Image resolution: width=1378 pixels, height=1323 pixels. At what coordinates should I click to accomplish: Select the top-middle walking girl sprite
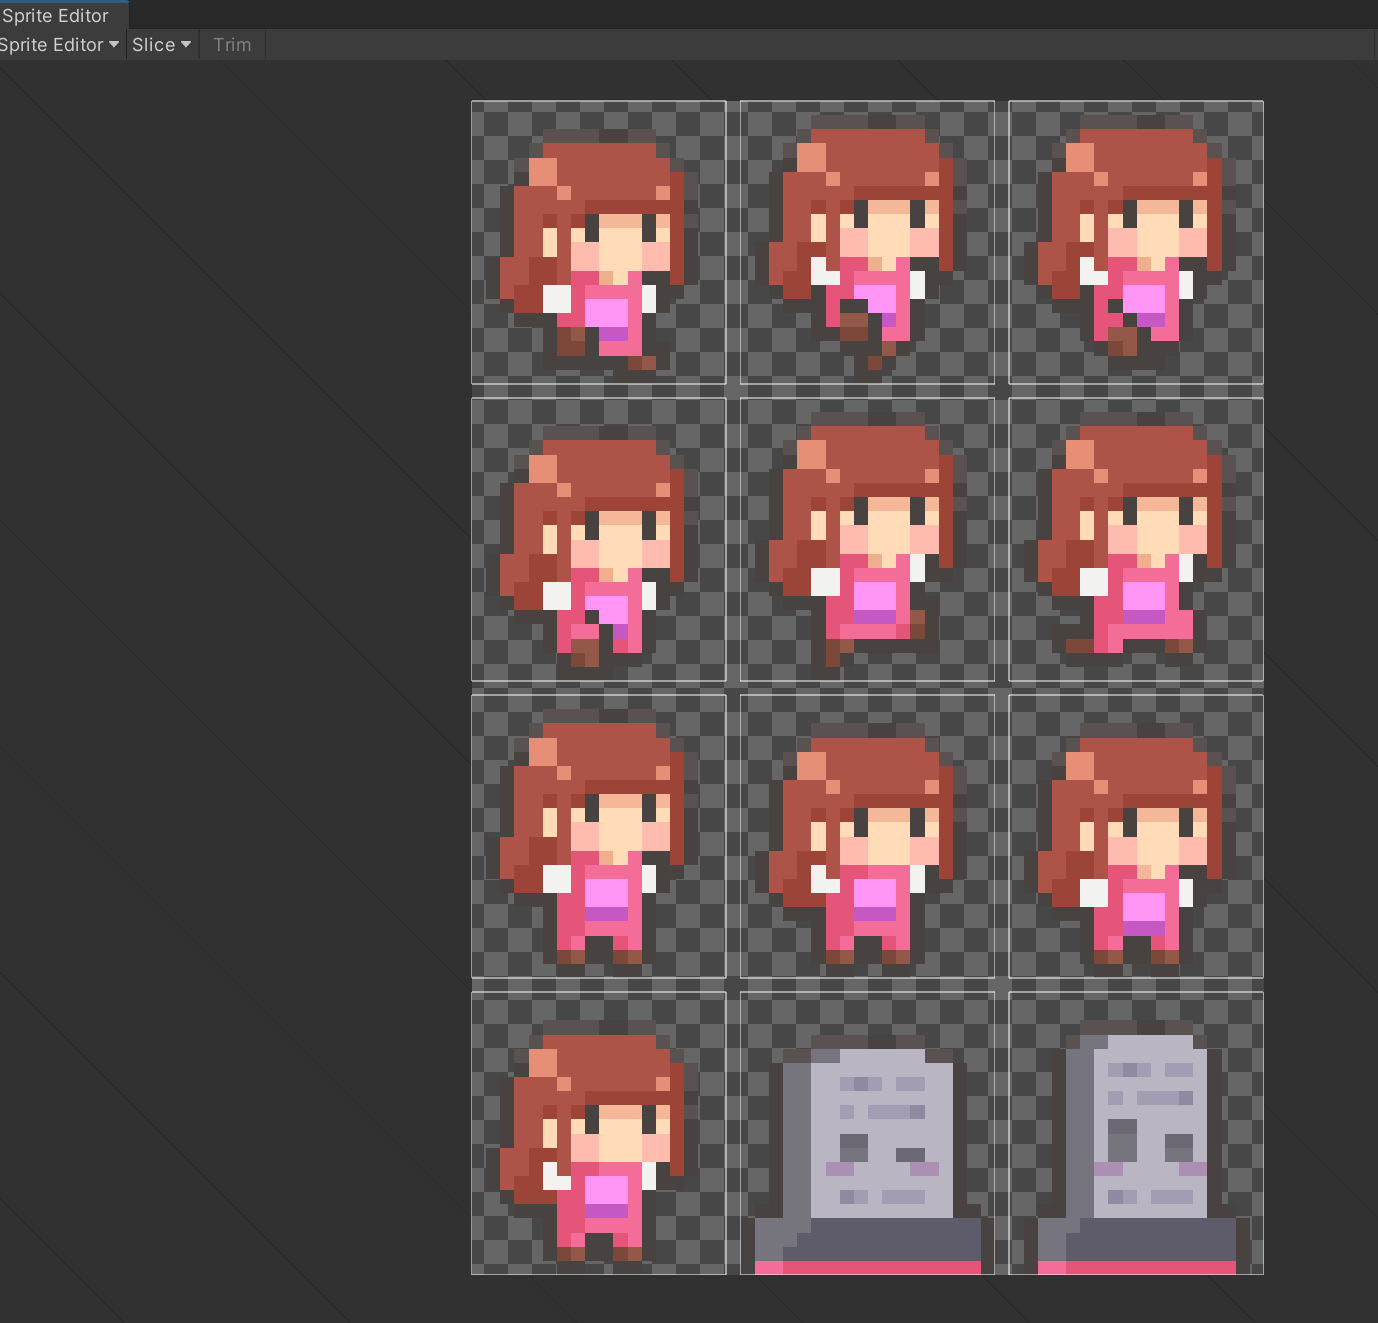pos(867,242)
